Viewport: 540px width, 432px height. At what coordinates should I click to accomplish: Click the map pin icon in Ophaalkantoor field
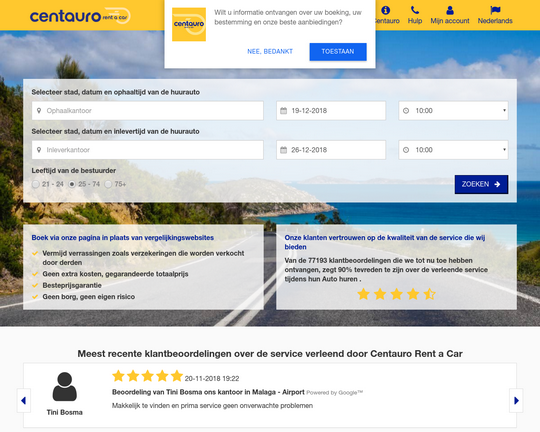(39, 111)
